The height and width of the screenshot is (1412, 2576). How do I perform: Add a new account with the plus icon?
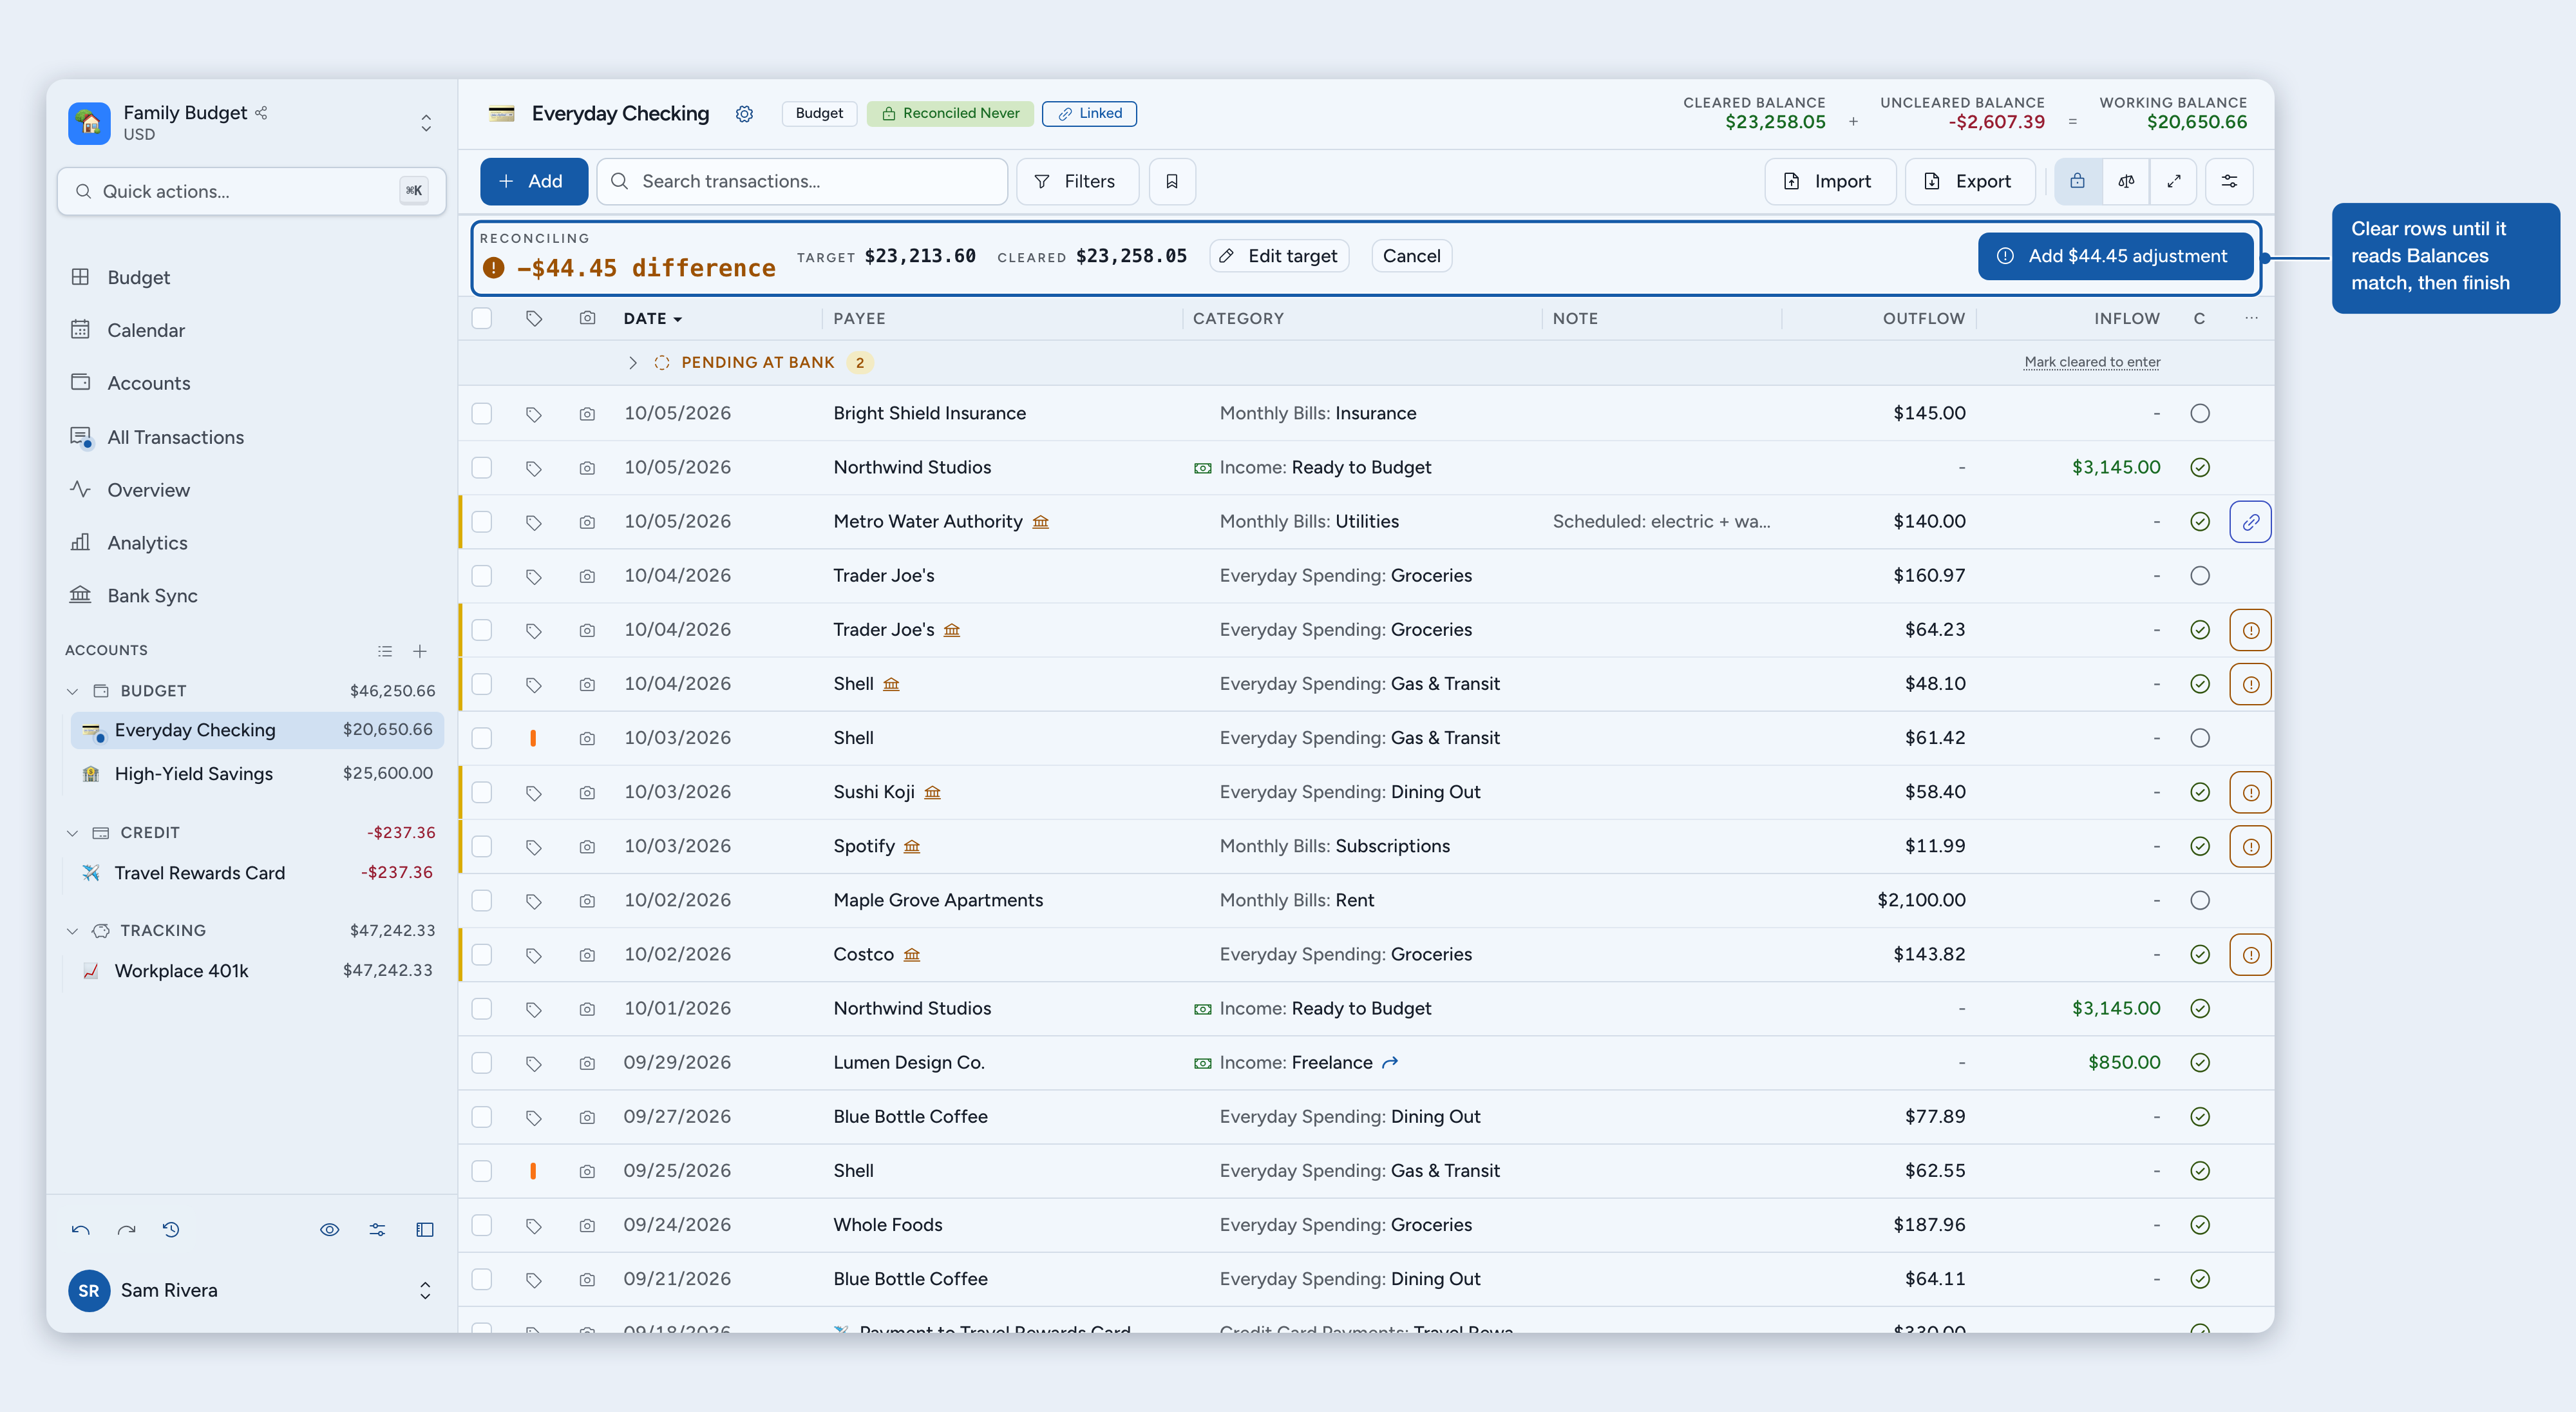420,651
